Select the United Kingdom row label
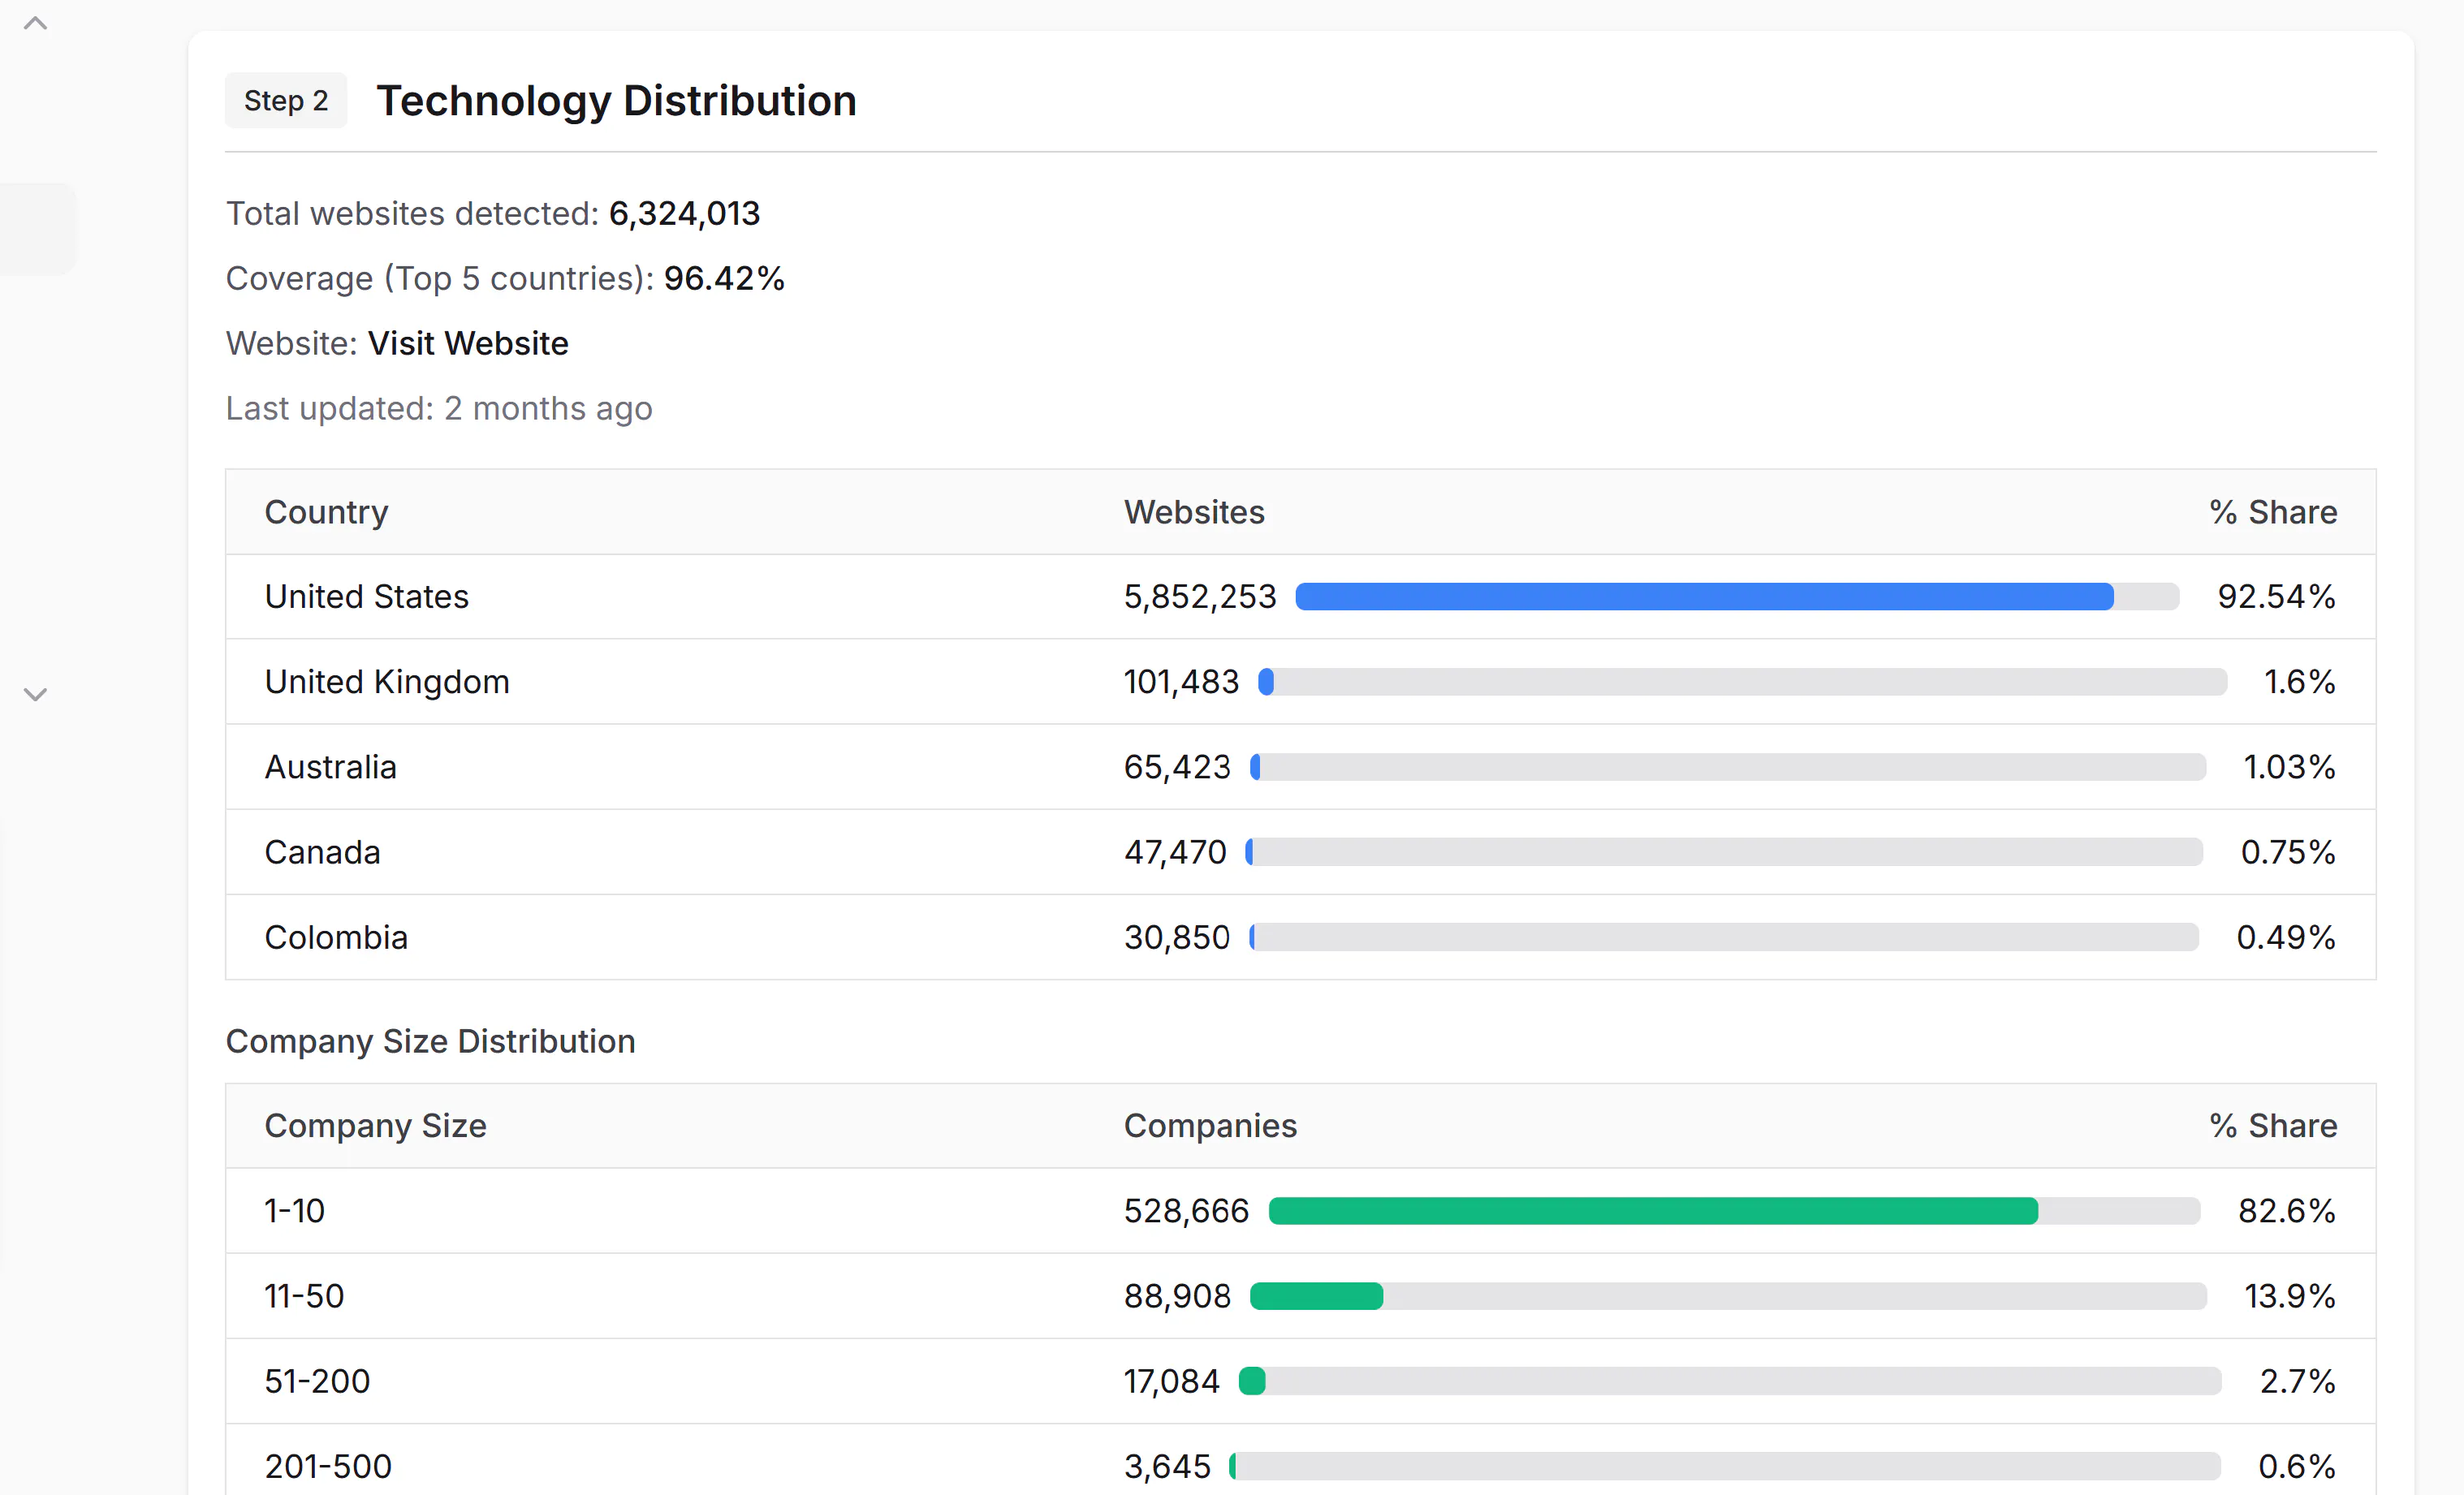2464x1495 pixels. click(387, 682)
